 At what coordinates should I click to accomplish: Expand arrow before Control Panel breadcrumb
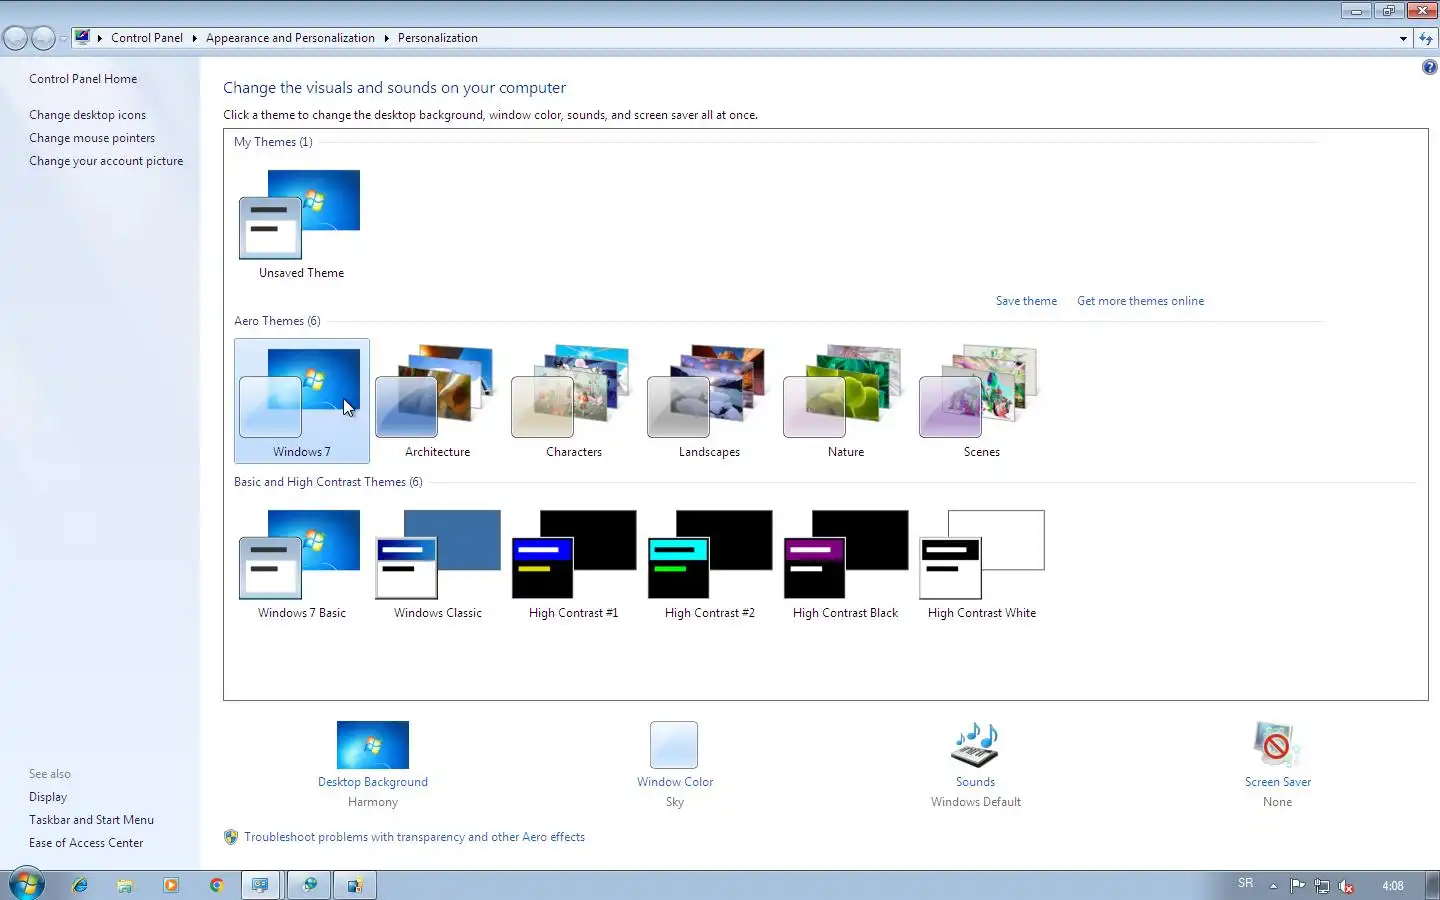click(100, 38)
